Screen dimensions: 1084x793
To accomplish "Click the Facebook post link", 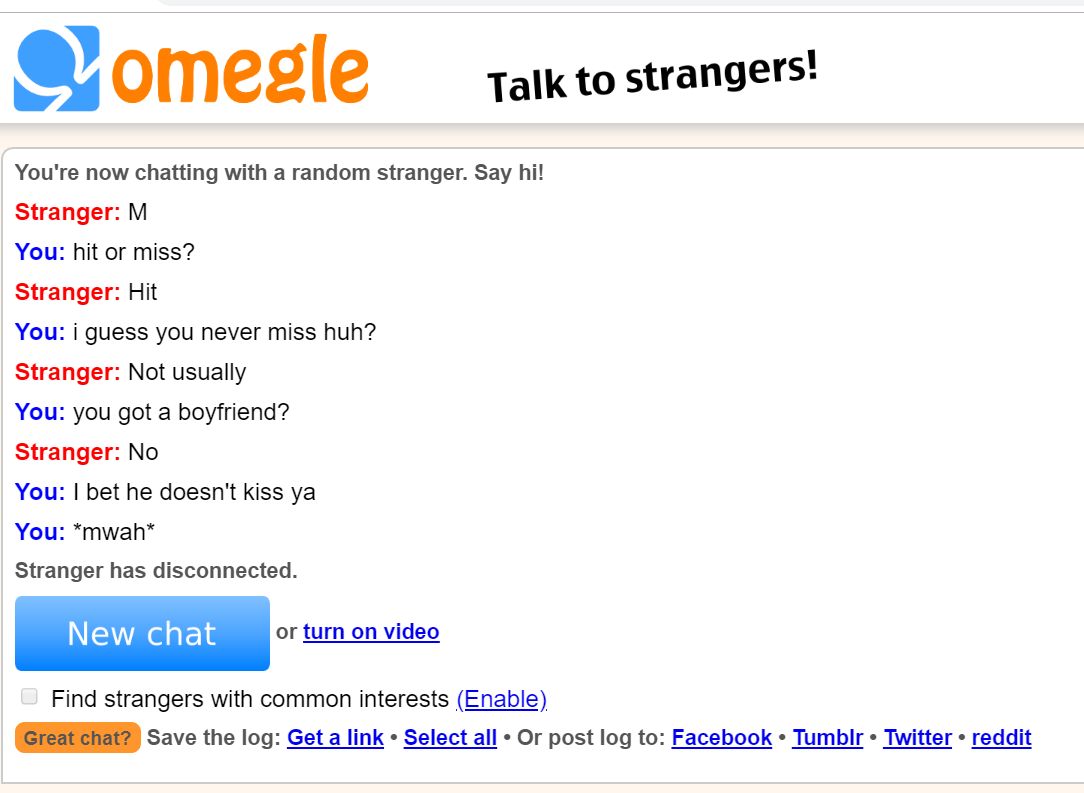I will 721,738.
